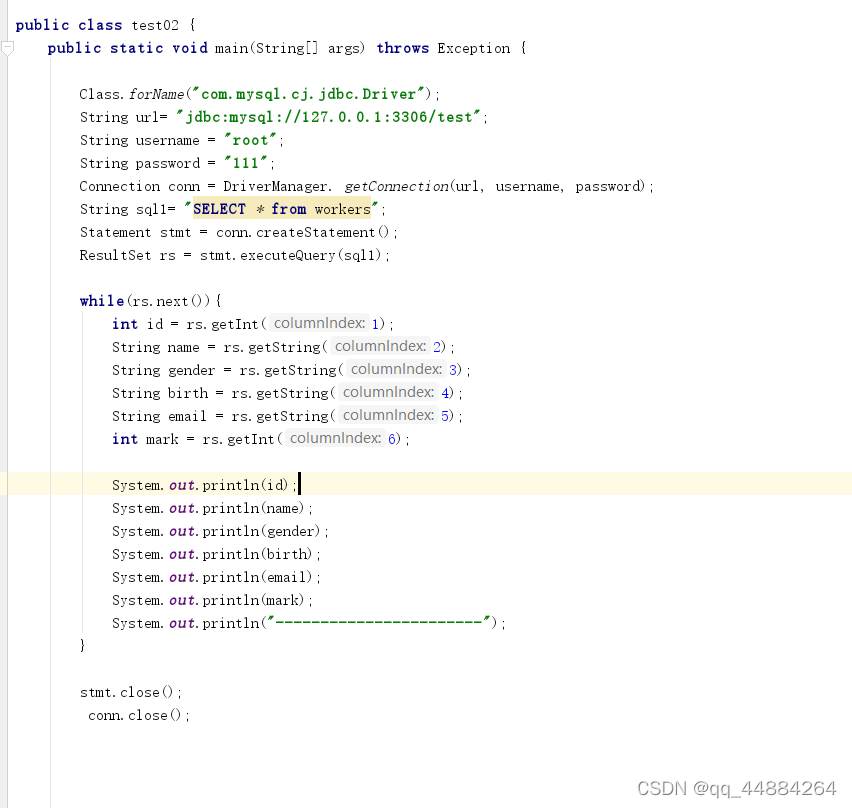Viewport: 852px width, 808px height.
Task: Click the columnIndex hint for rs.getInt(1)
Action: [318, 323]
